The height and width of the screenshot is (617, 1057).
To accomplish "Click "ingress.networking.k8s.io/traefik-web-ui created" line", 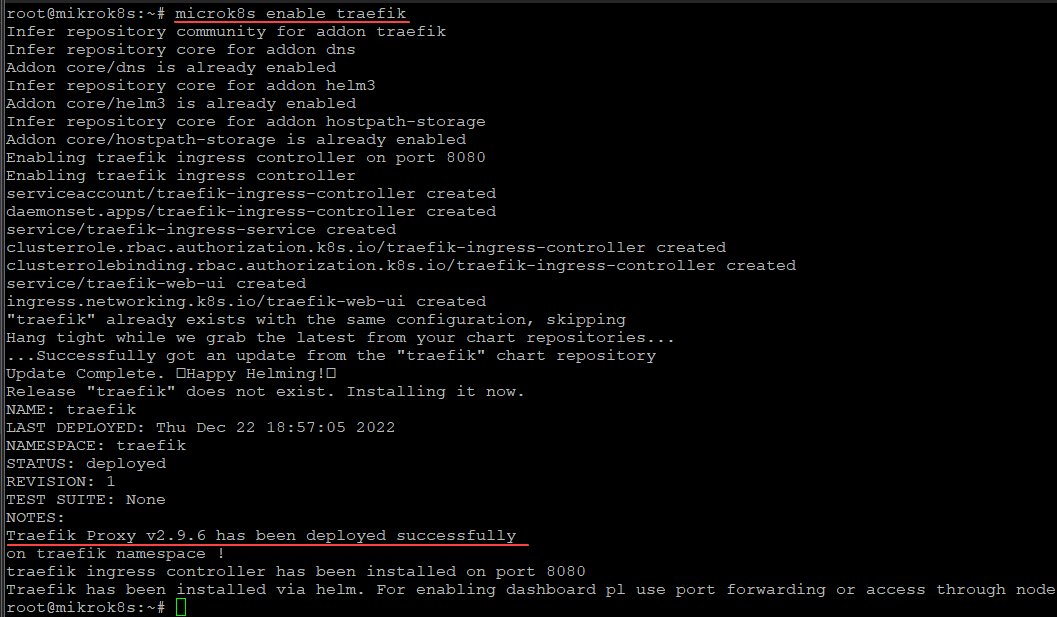I will [246, 302].
